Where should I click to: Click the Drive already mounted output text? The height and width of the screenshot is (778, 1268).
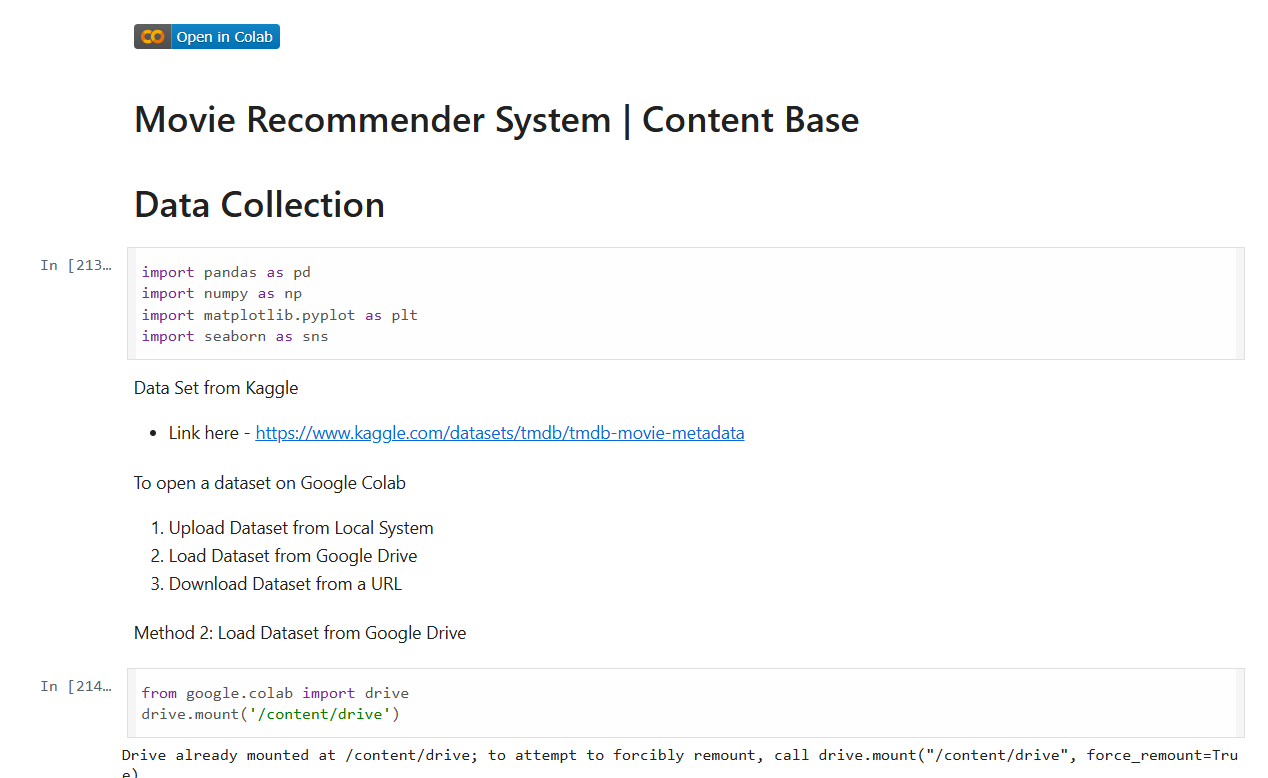[600, 755]
